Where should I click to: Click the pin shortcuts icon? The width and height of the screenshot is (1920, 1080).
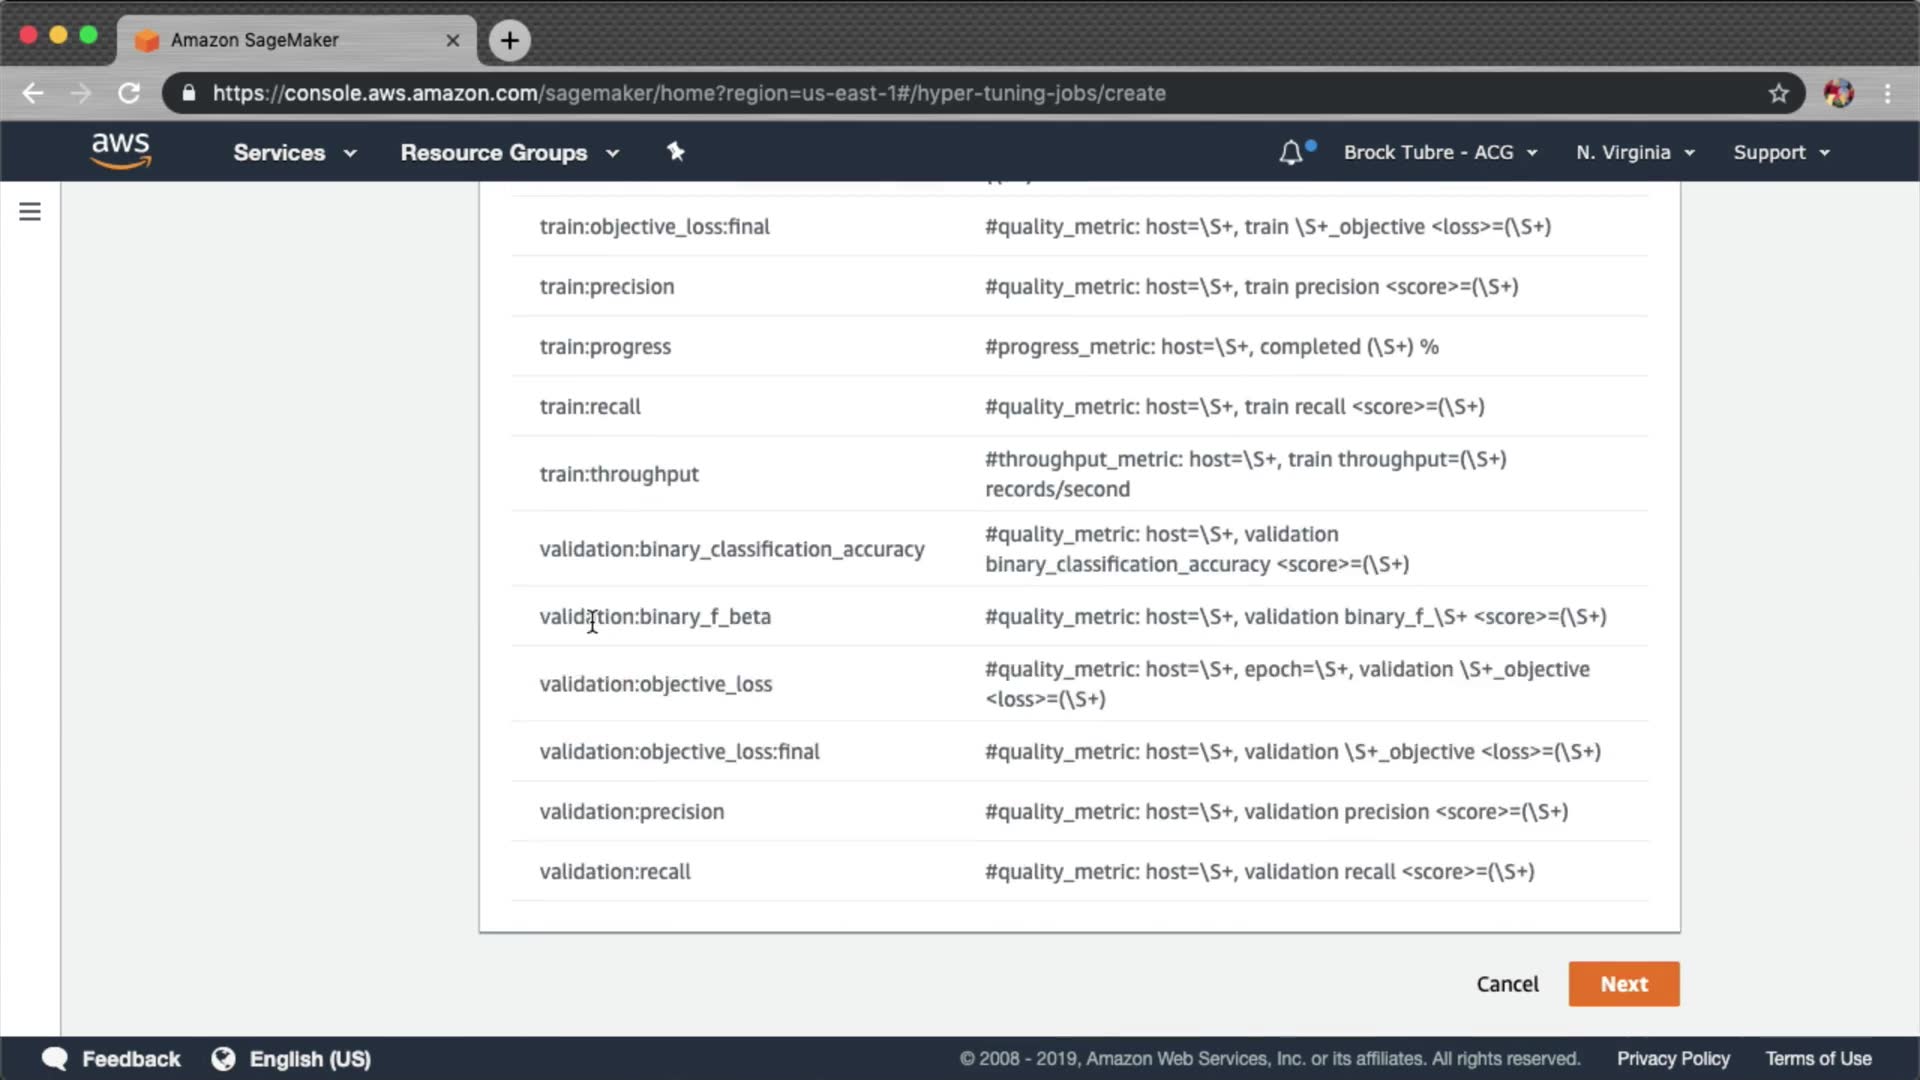point(676,152)
